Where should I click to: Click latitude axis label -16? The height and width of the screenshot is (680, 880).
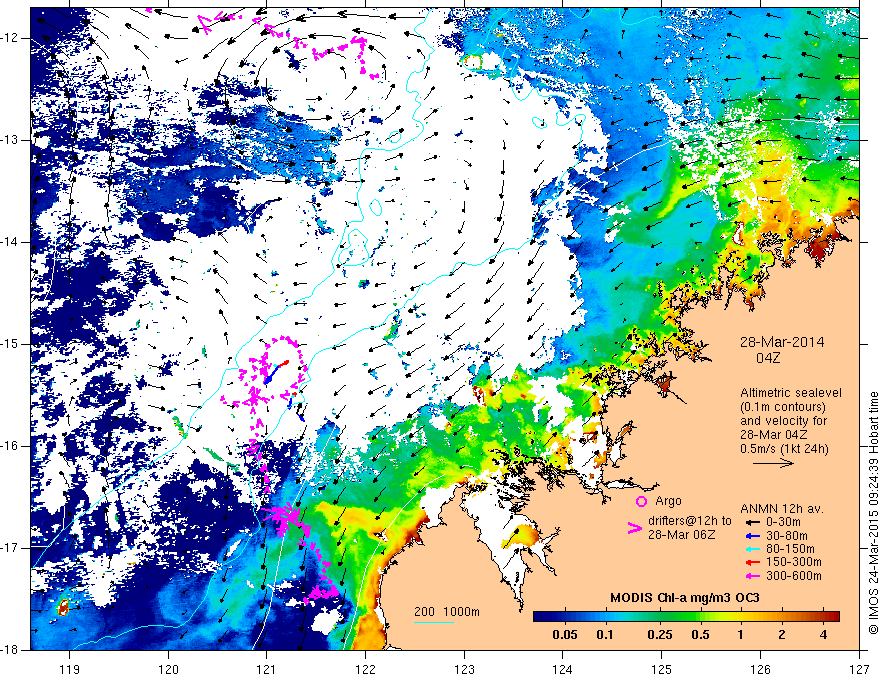(11, 446)
